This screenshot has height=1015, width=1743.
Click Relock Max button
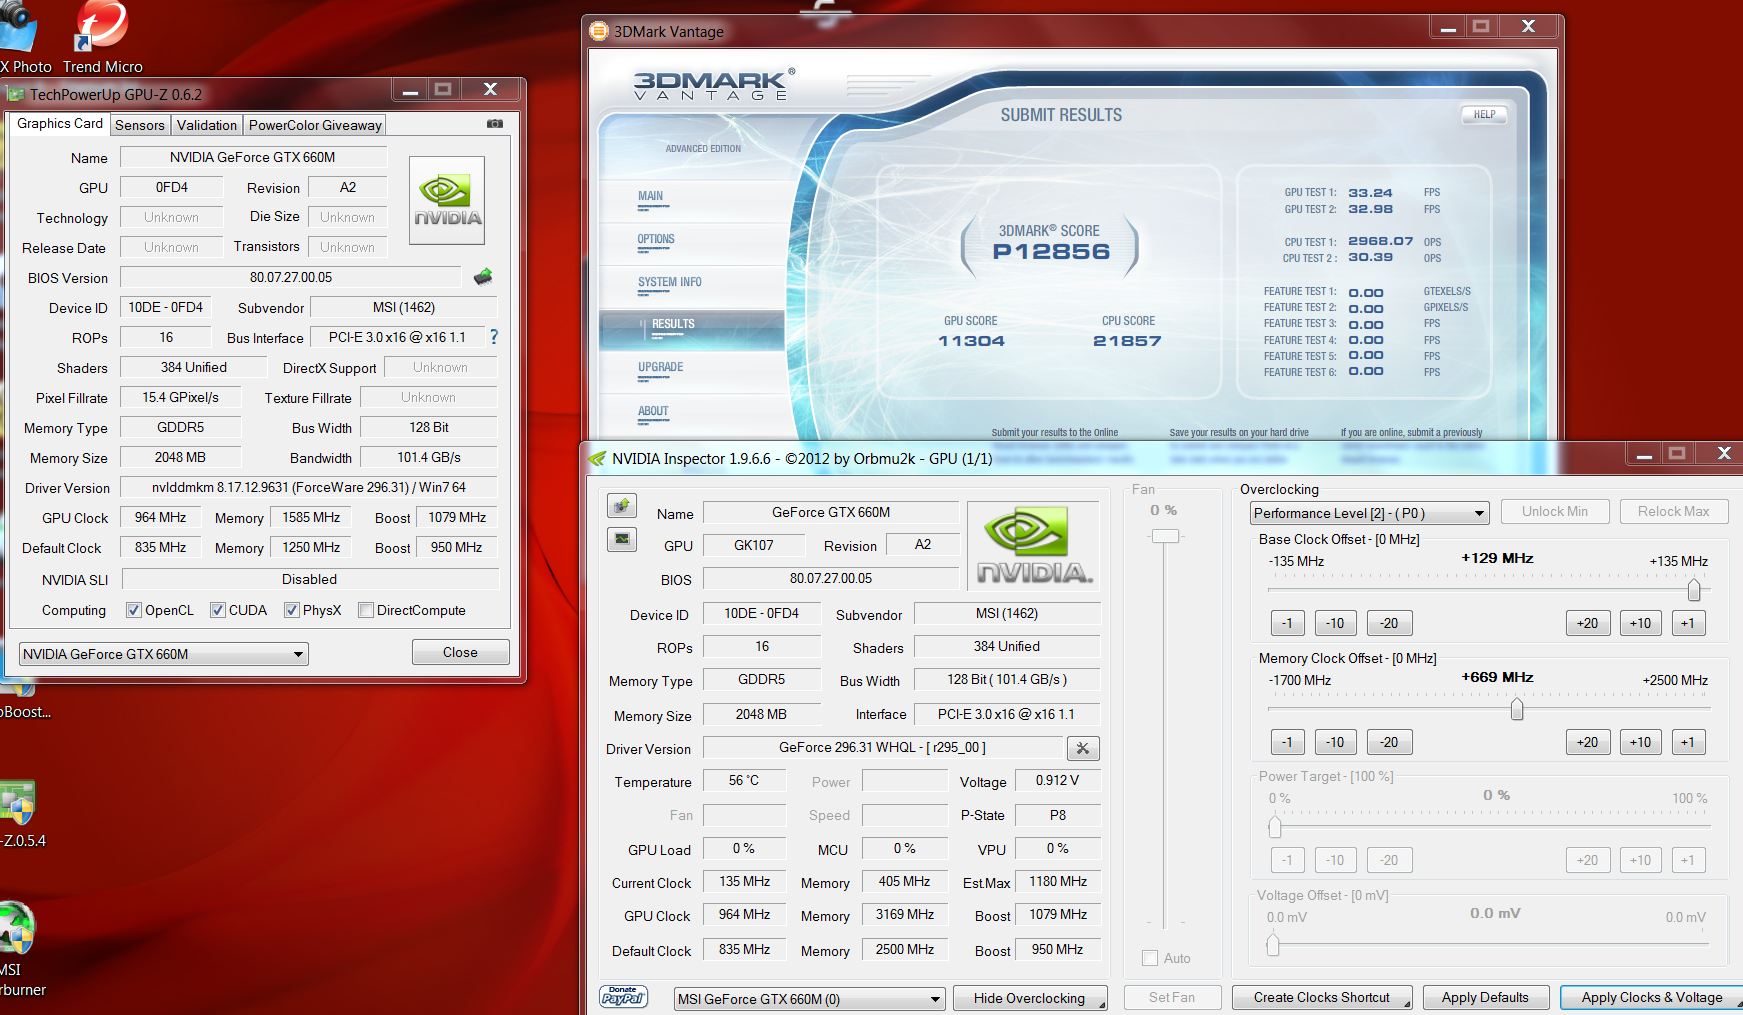tap(1673, 511)
